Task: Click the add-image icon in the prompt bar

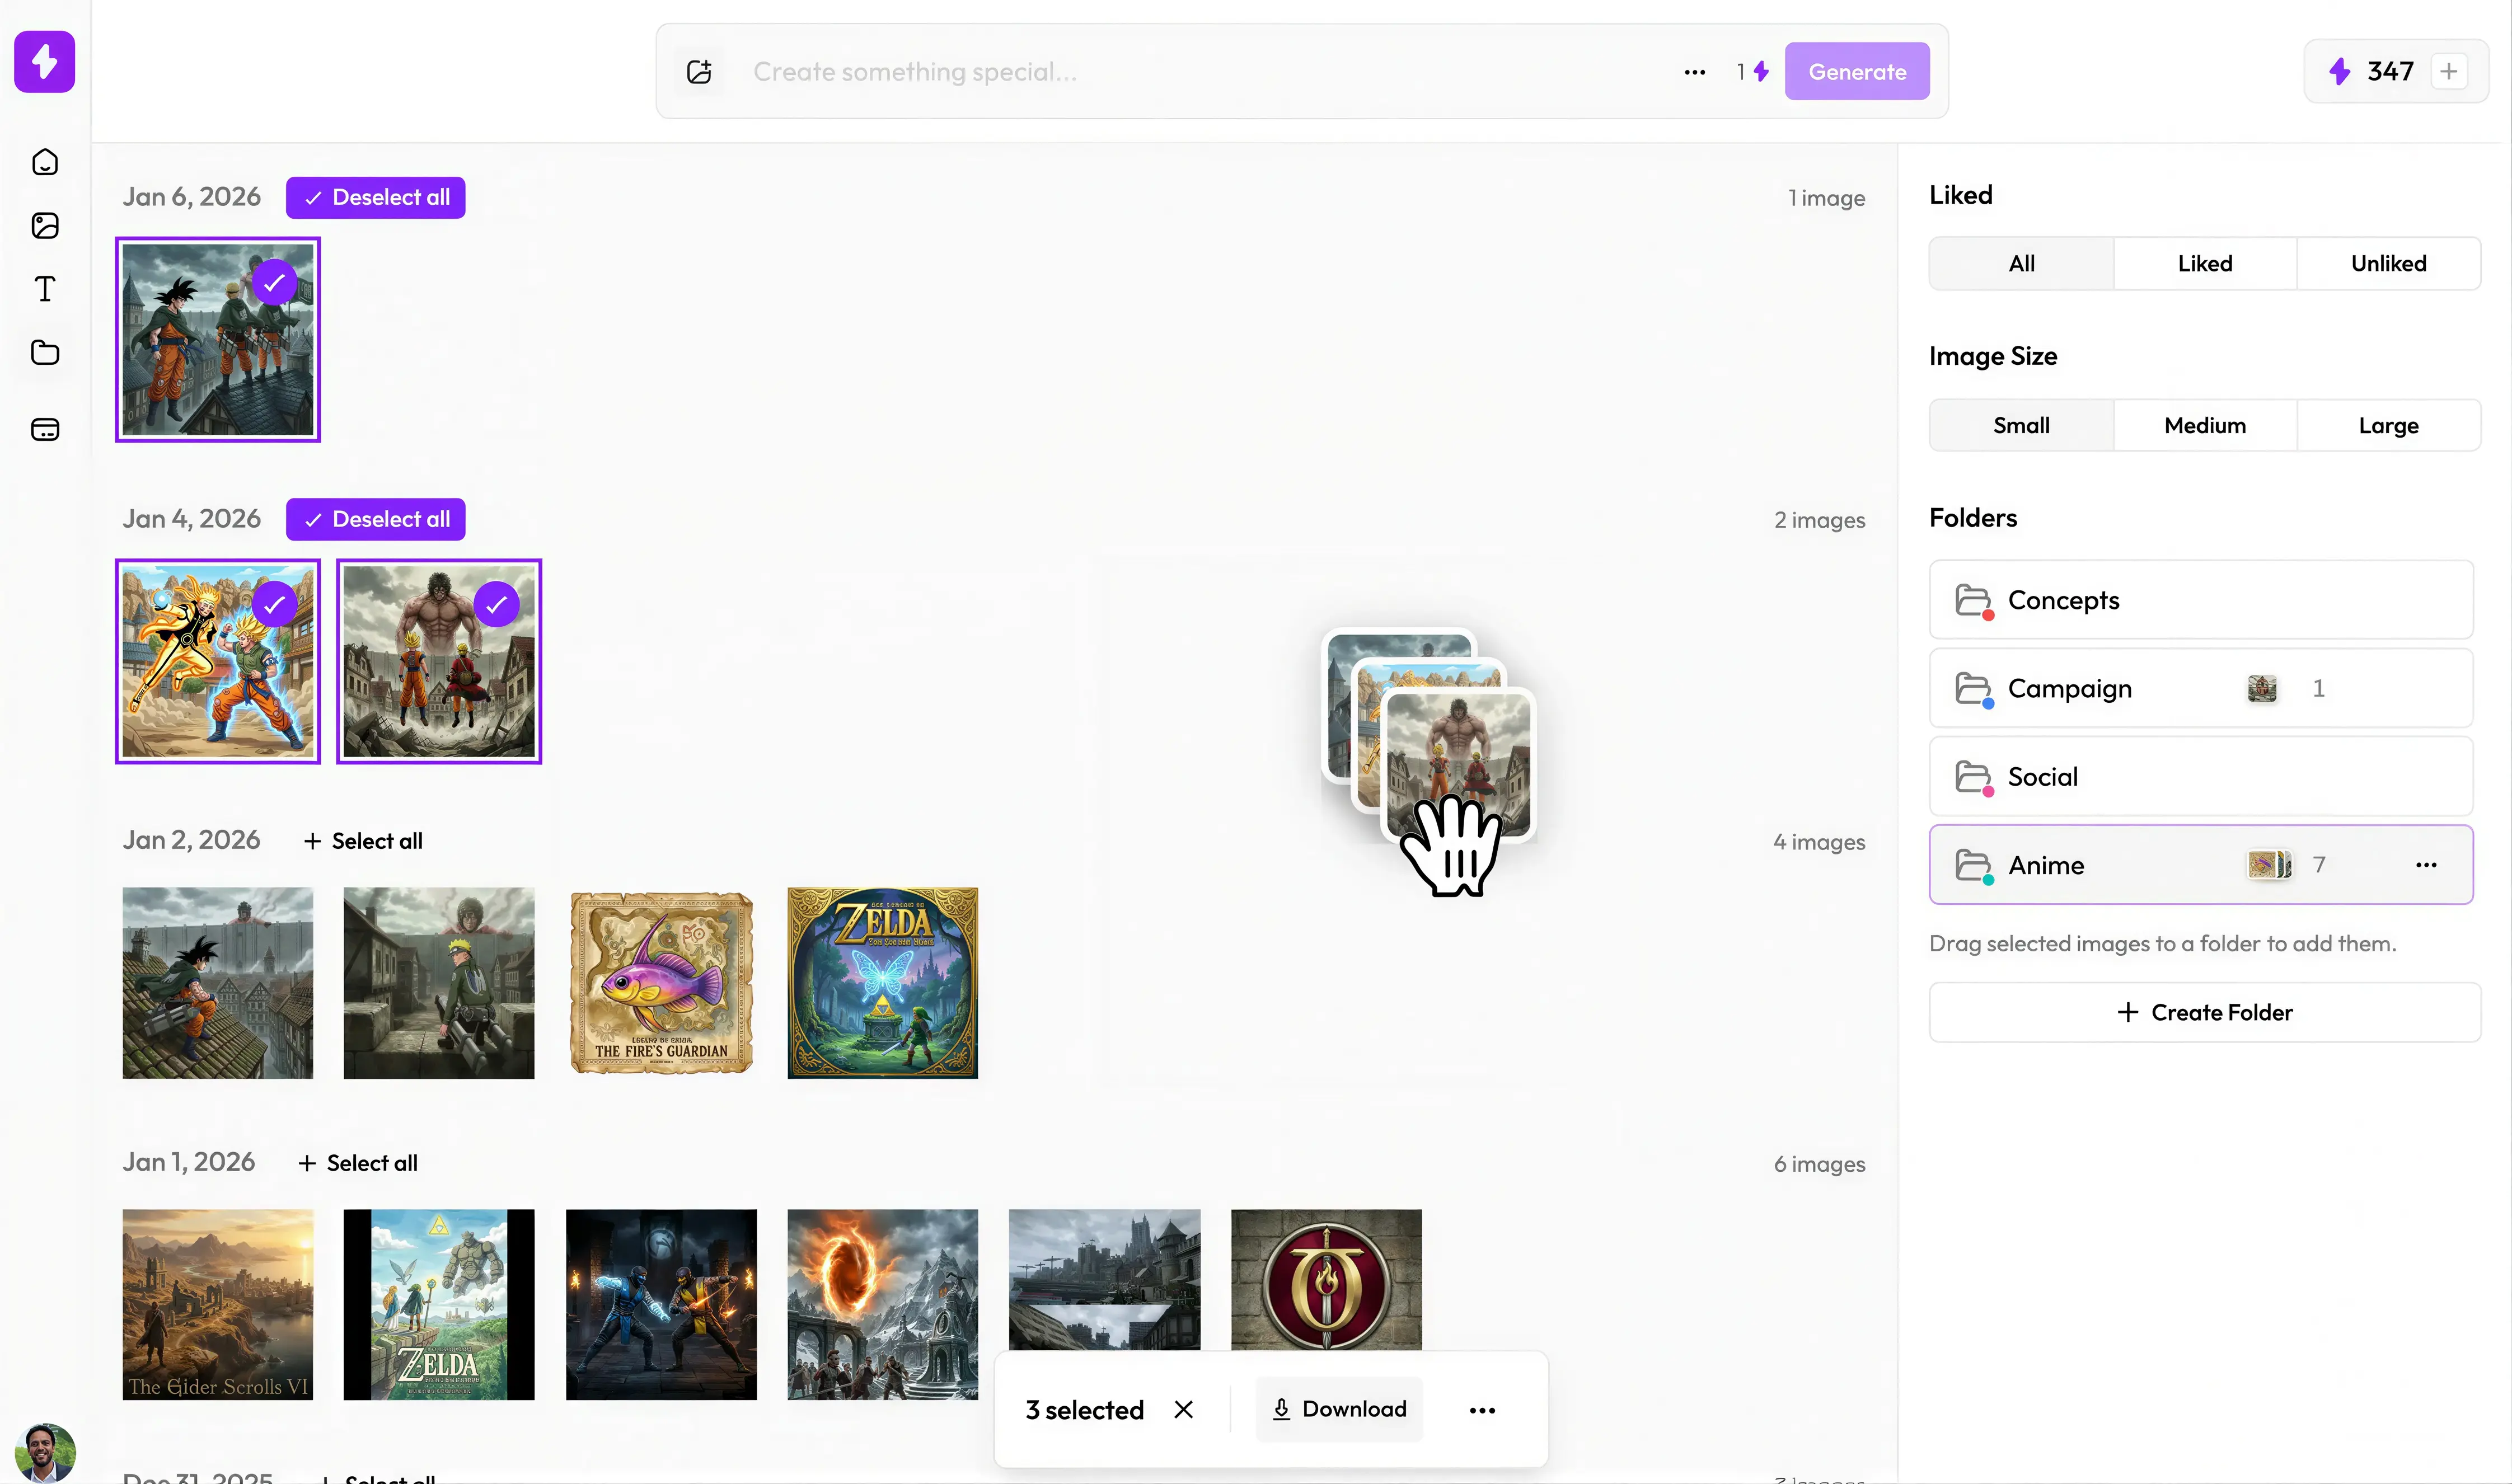Action: click(698, 71)
